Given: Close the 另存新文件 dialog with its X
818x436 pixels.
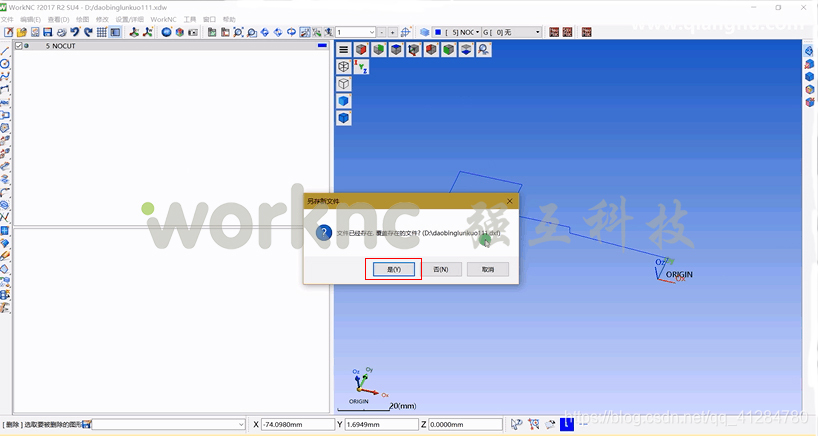Looking at the screenshot, I should pyautogui.click(x=510, y=201).
